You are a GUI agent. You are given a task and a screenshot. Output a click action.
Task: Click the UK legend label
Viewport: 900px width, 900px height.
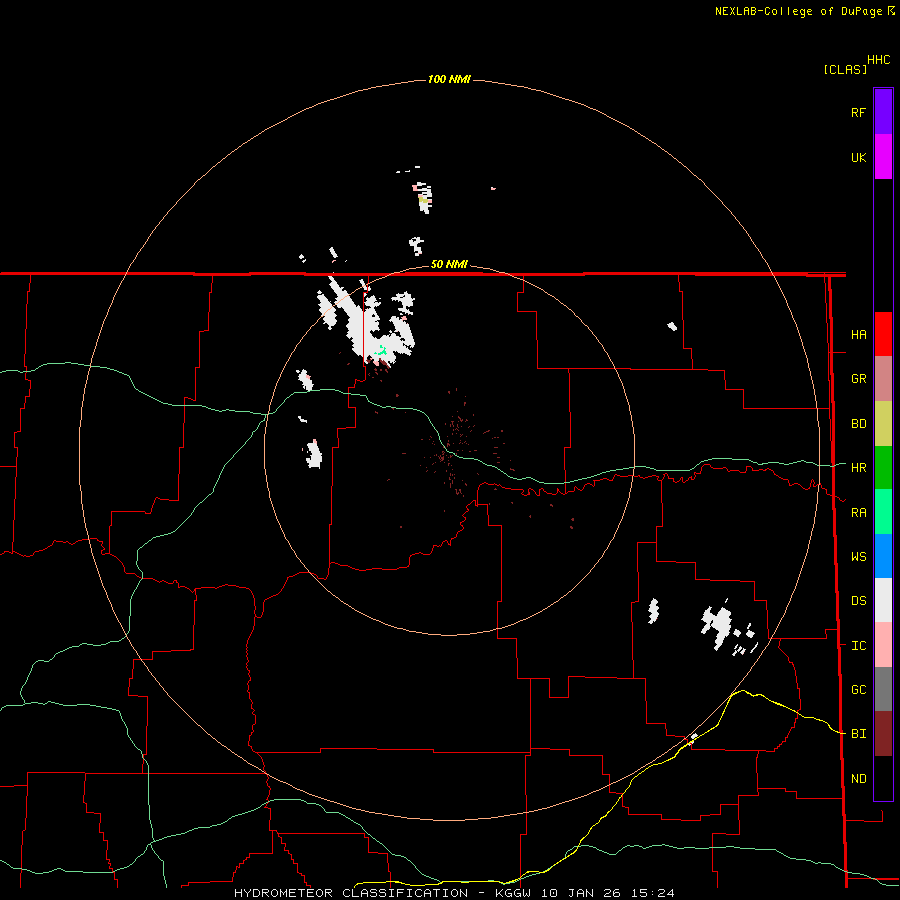coord(858,158)
